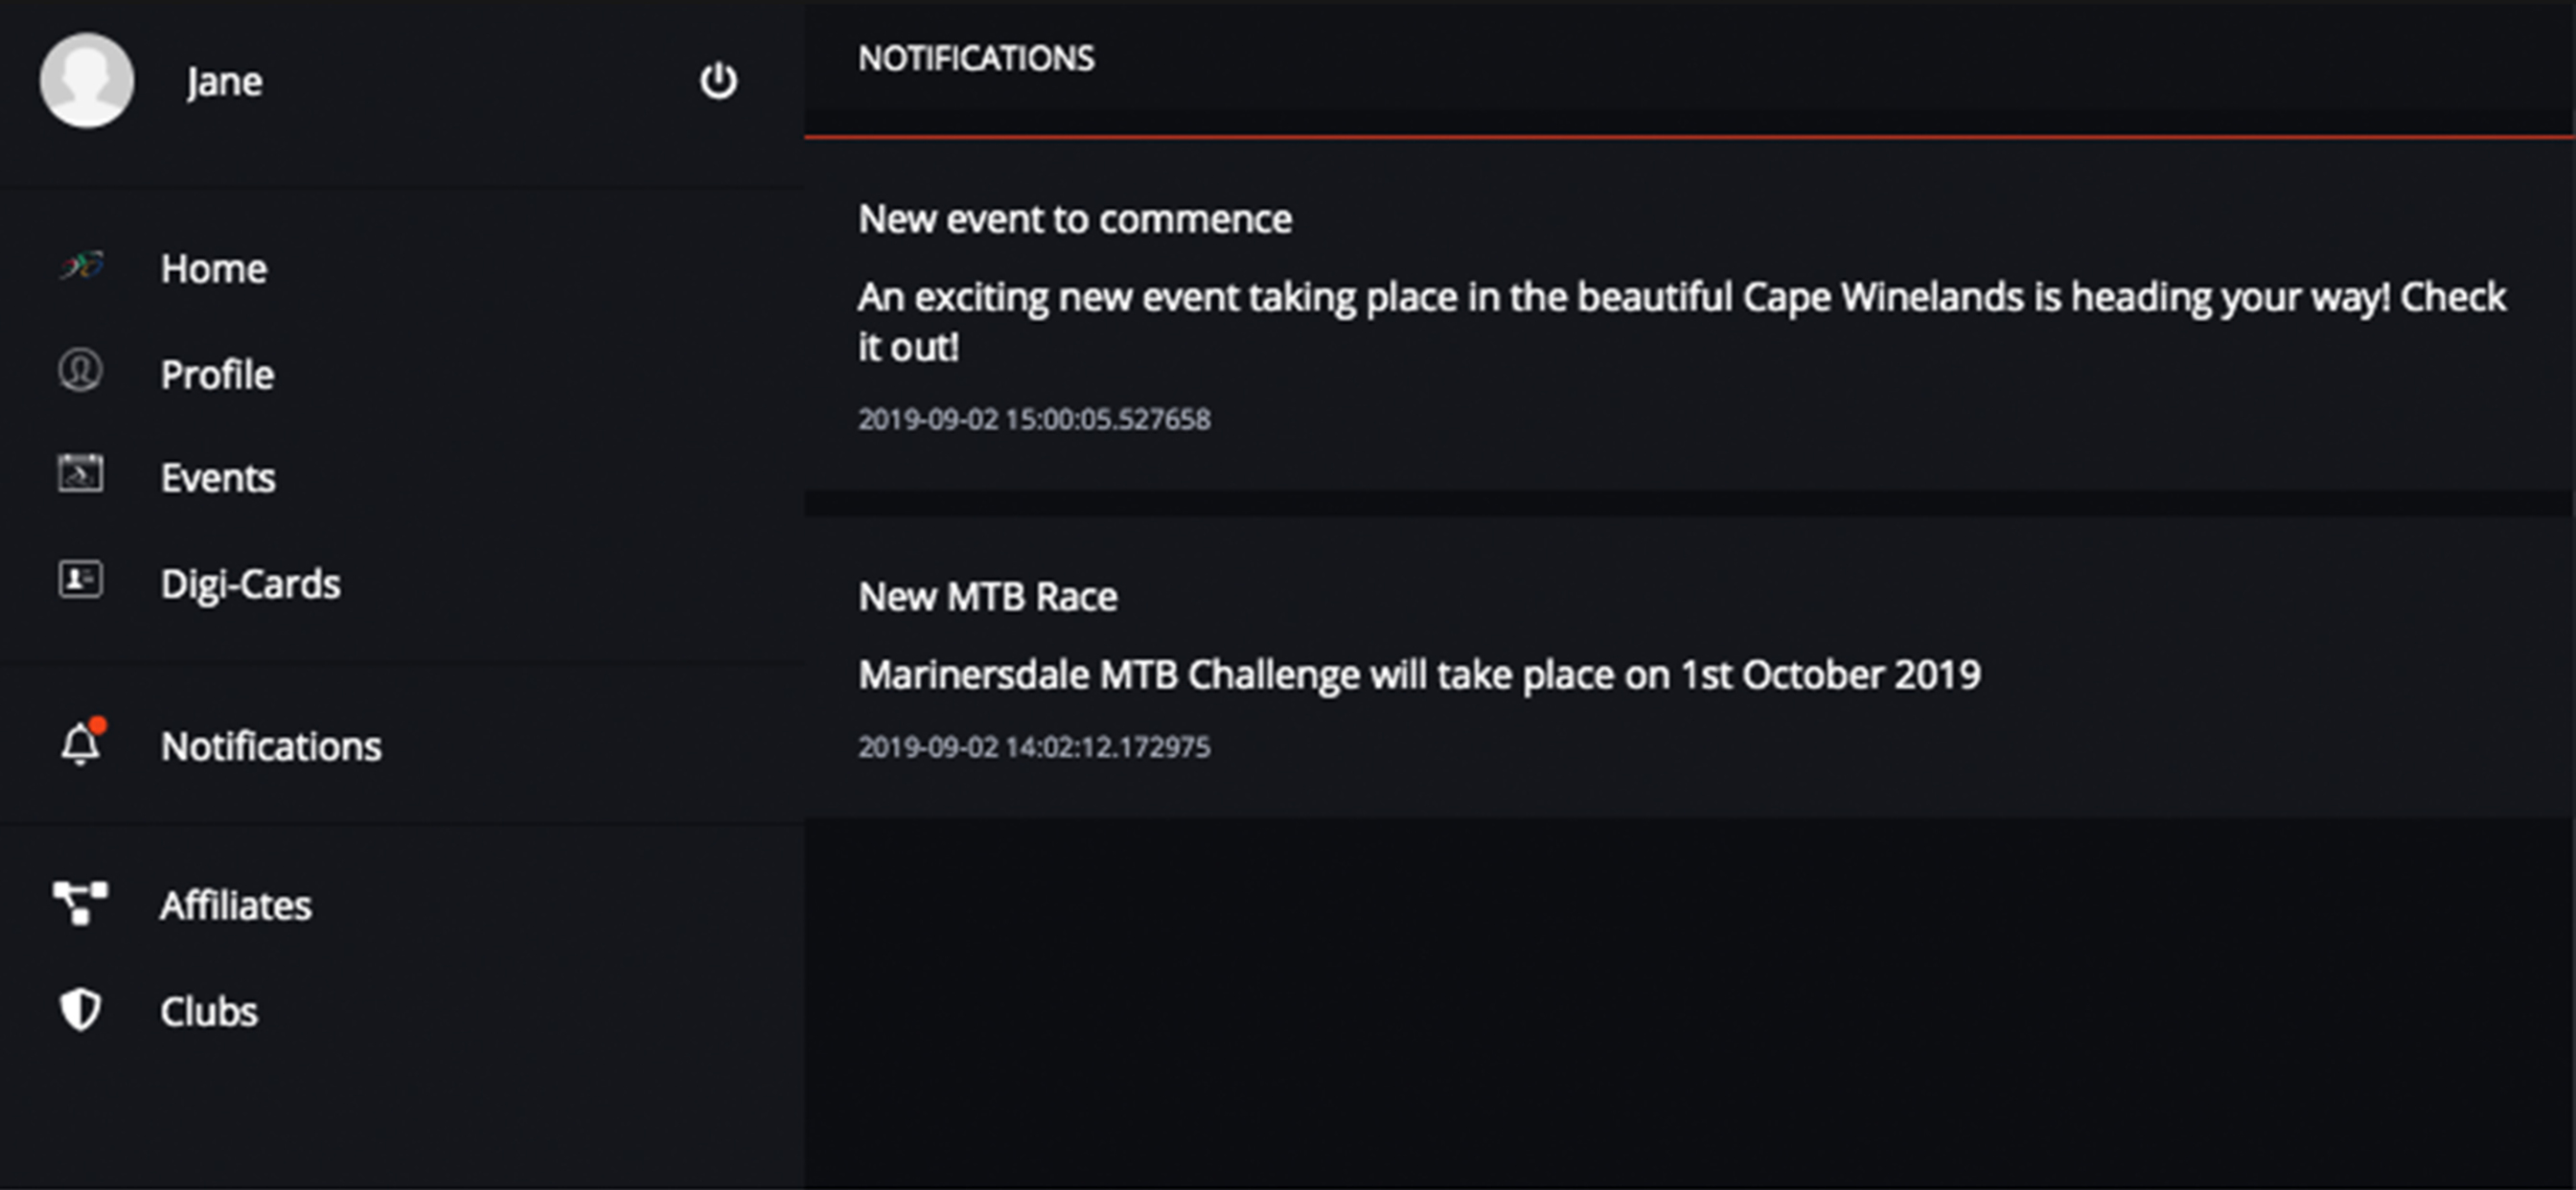Click the Home logo icon
Viewport: 2576px width, 1190px height.
pos(81,266)
